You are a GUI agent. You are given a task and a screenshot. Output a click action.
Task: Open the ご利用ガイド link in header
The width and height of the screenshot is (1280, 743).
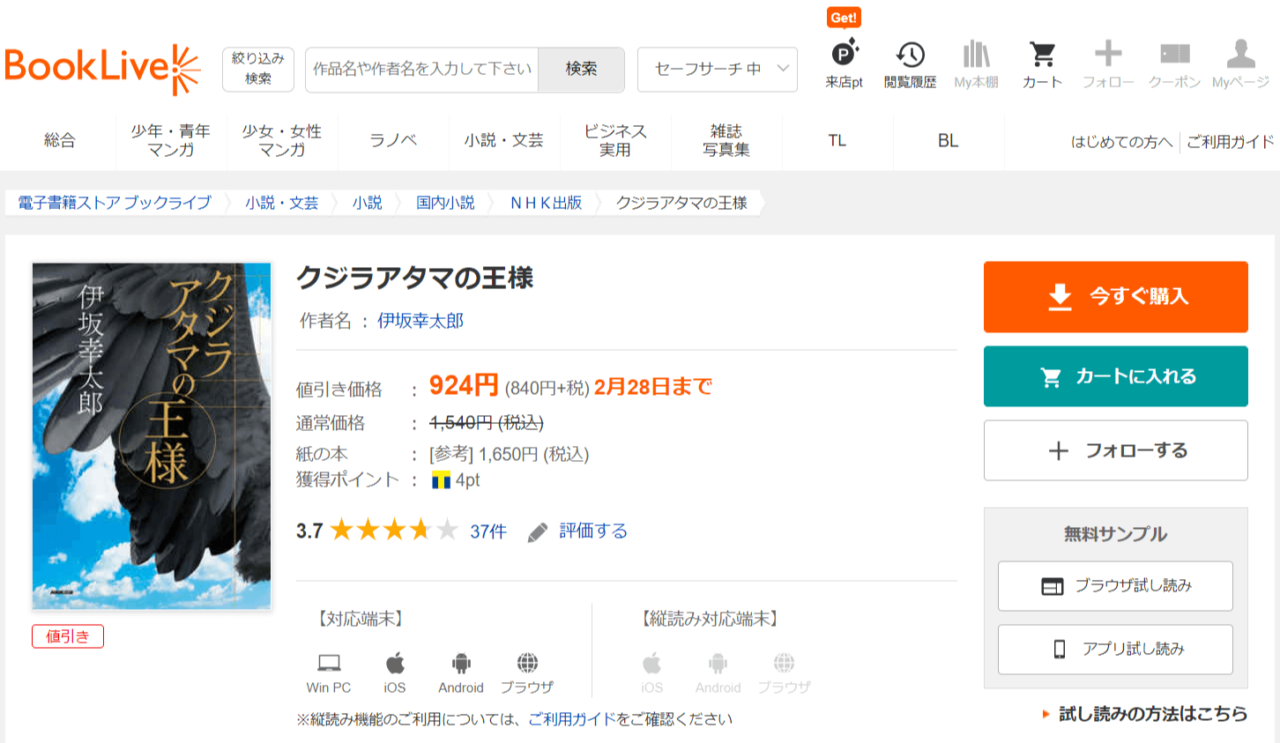click(1230, 141)
